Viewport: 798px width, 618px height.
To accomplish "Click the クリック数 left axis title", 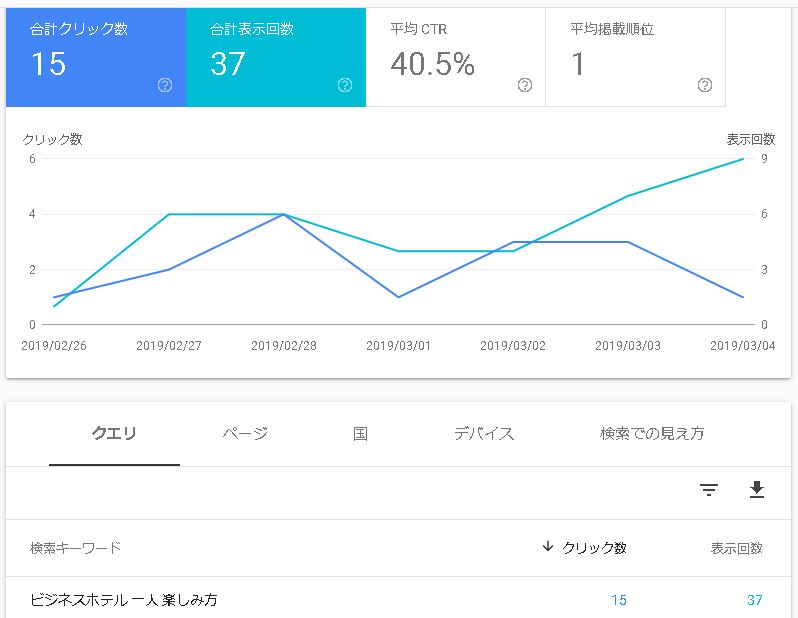I will click(x=52, y=139).
